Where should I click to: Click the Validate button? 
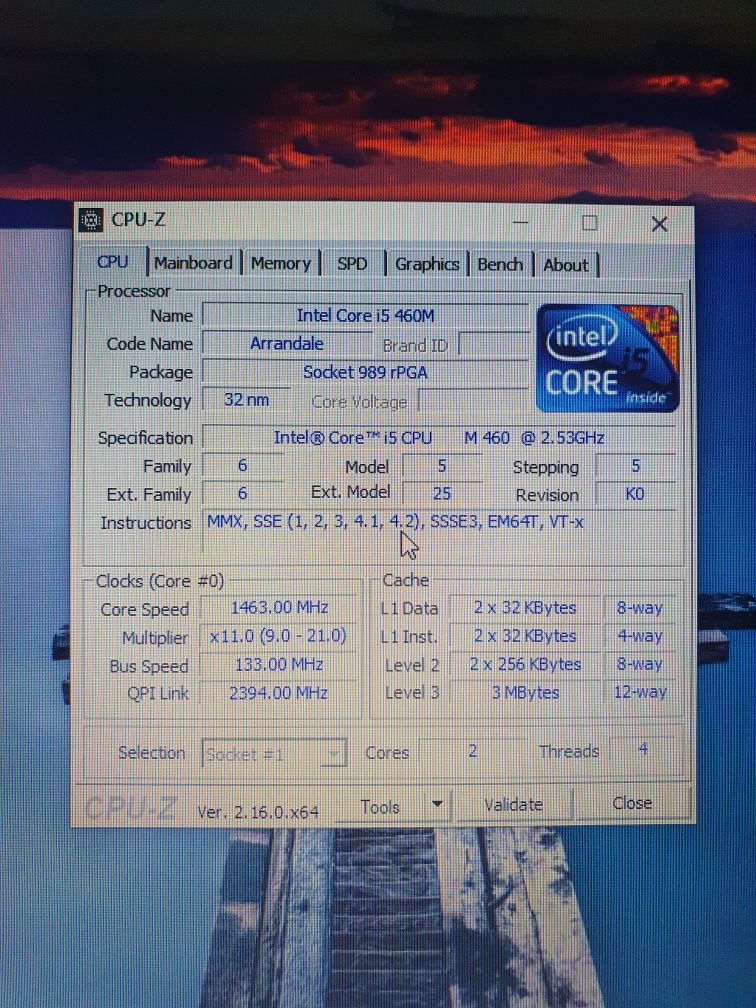click(x=513, y=804)
